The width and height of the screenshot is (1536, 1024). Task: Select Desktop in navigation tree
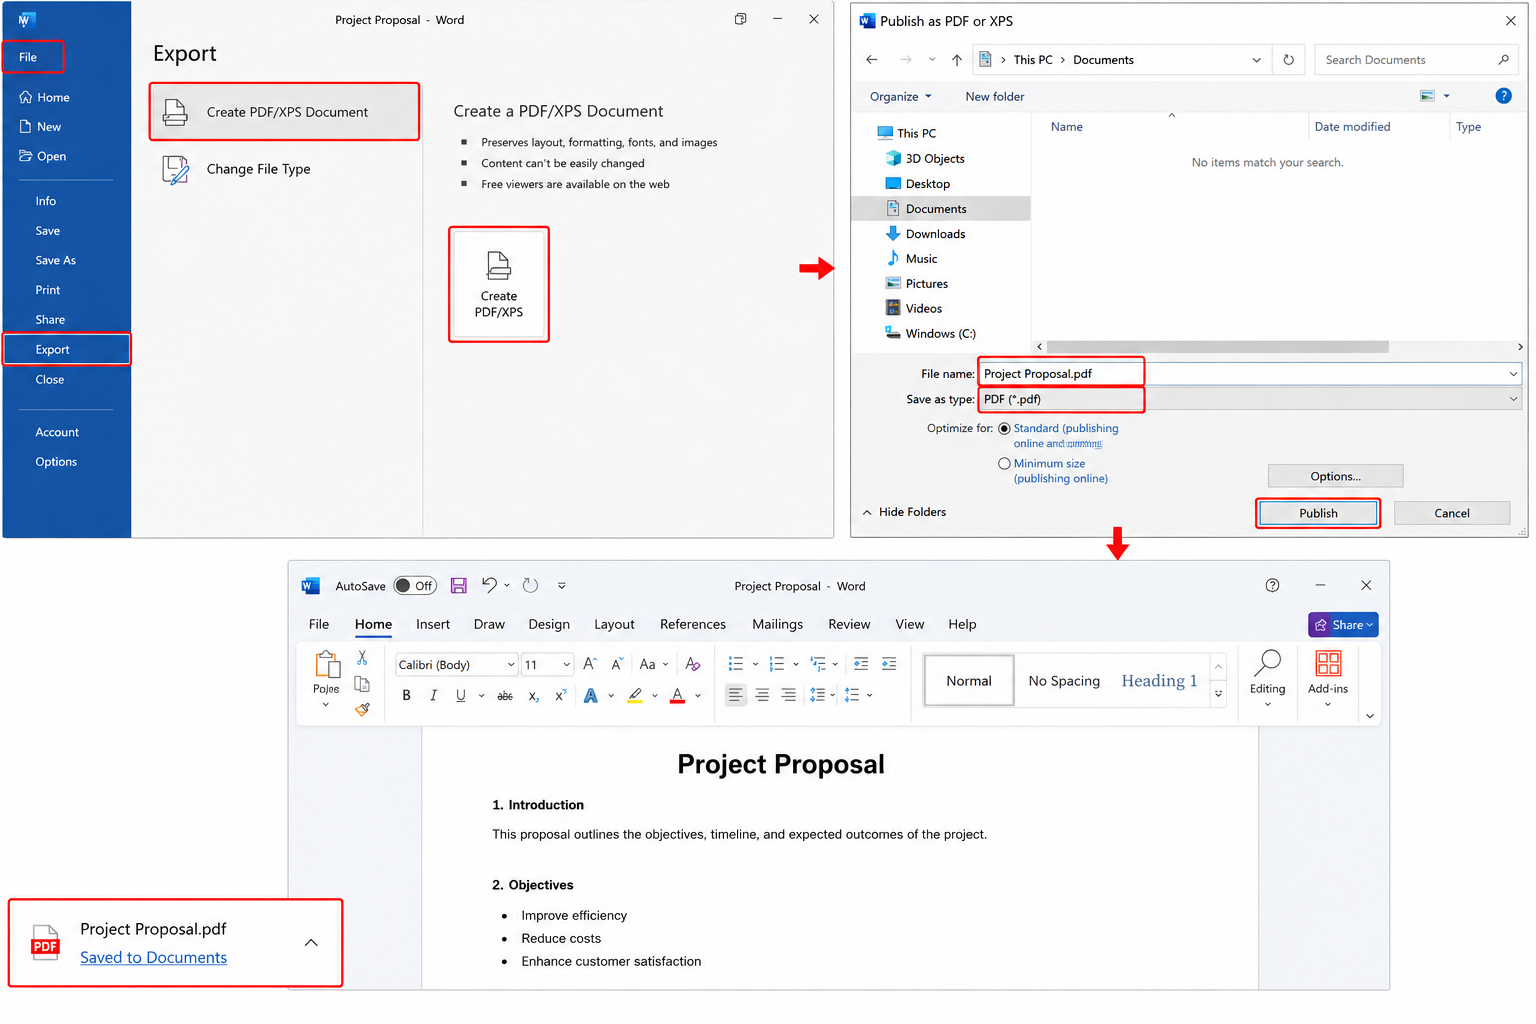pyautogui.click(x=928, y=184)
